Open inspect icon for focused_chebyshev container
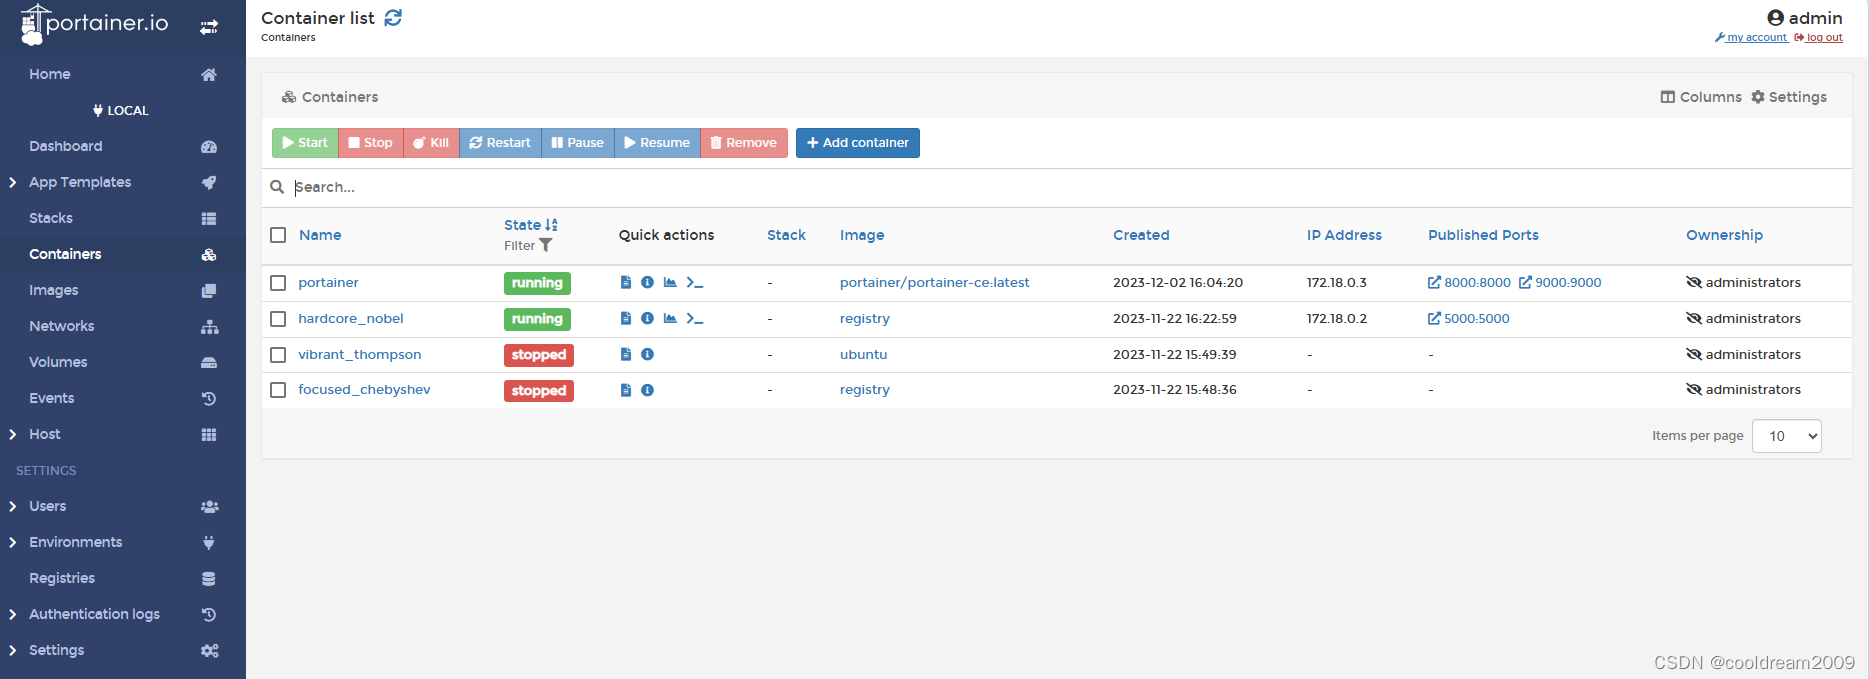 coord(647,390)
